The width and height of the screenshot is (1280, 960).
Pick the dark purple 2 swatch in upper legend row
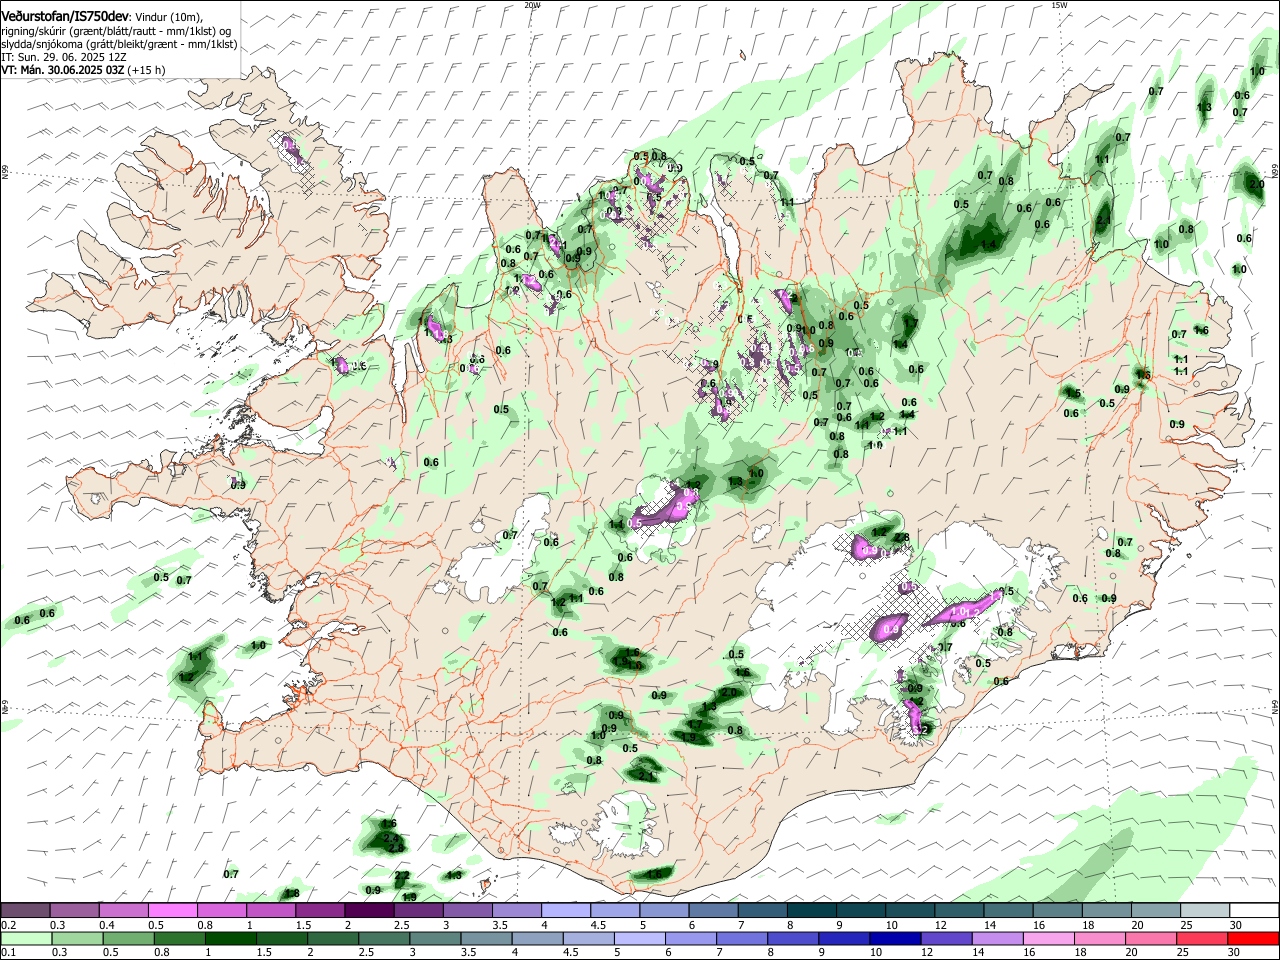pos(368,911)
